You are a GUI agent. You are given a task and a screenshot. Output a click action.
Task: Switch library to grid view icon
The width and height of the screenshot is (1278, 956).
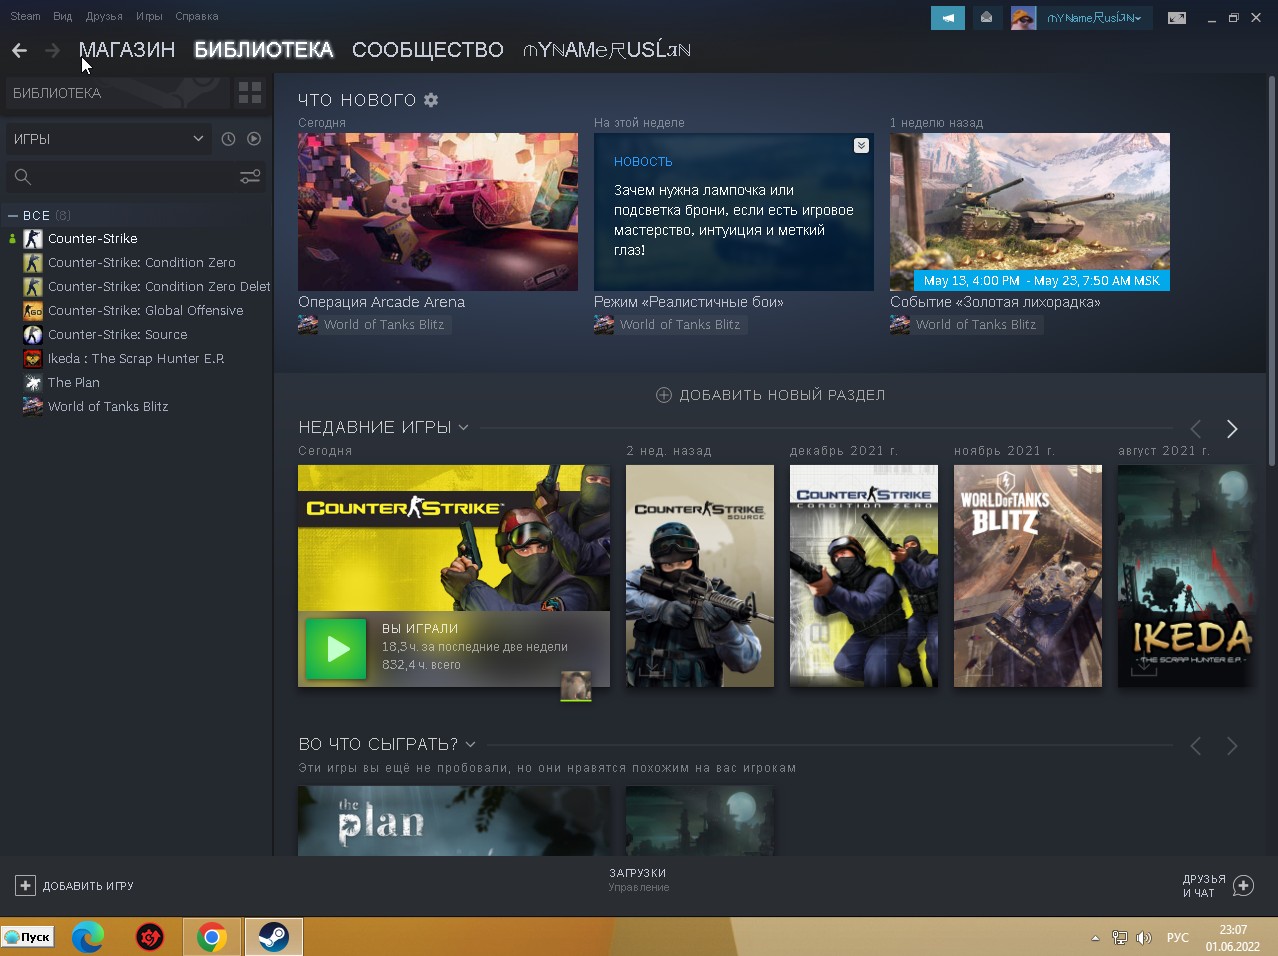(x=250, y=93)
